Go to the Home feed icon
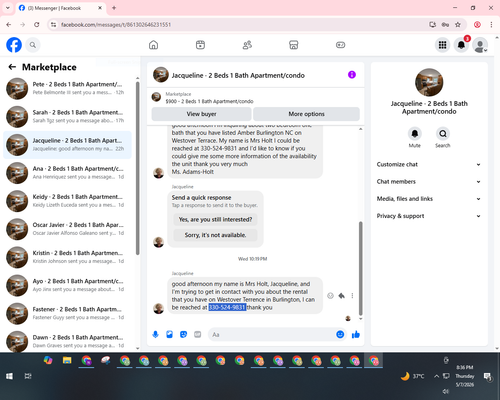Viewport: 500px width, 400px height. 153,45
